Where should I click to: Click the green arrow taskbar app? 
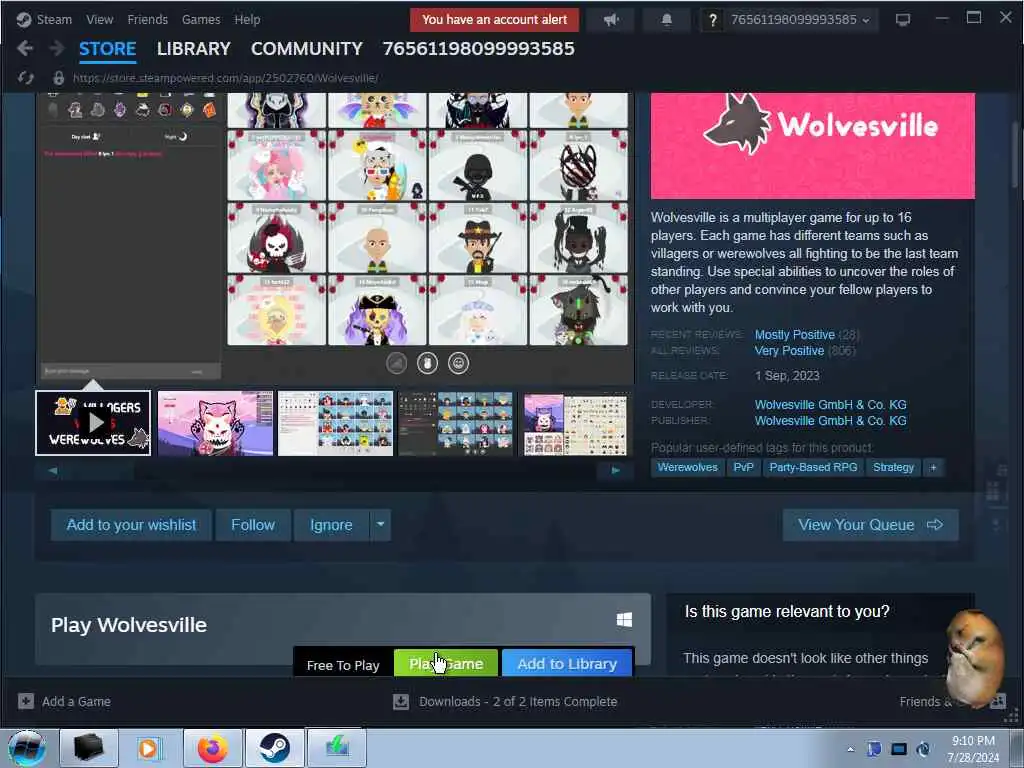click(x=337, y=748)
